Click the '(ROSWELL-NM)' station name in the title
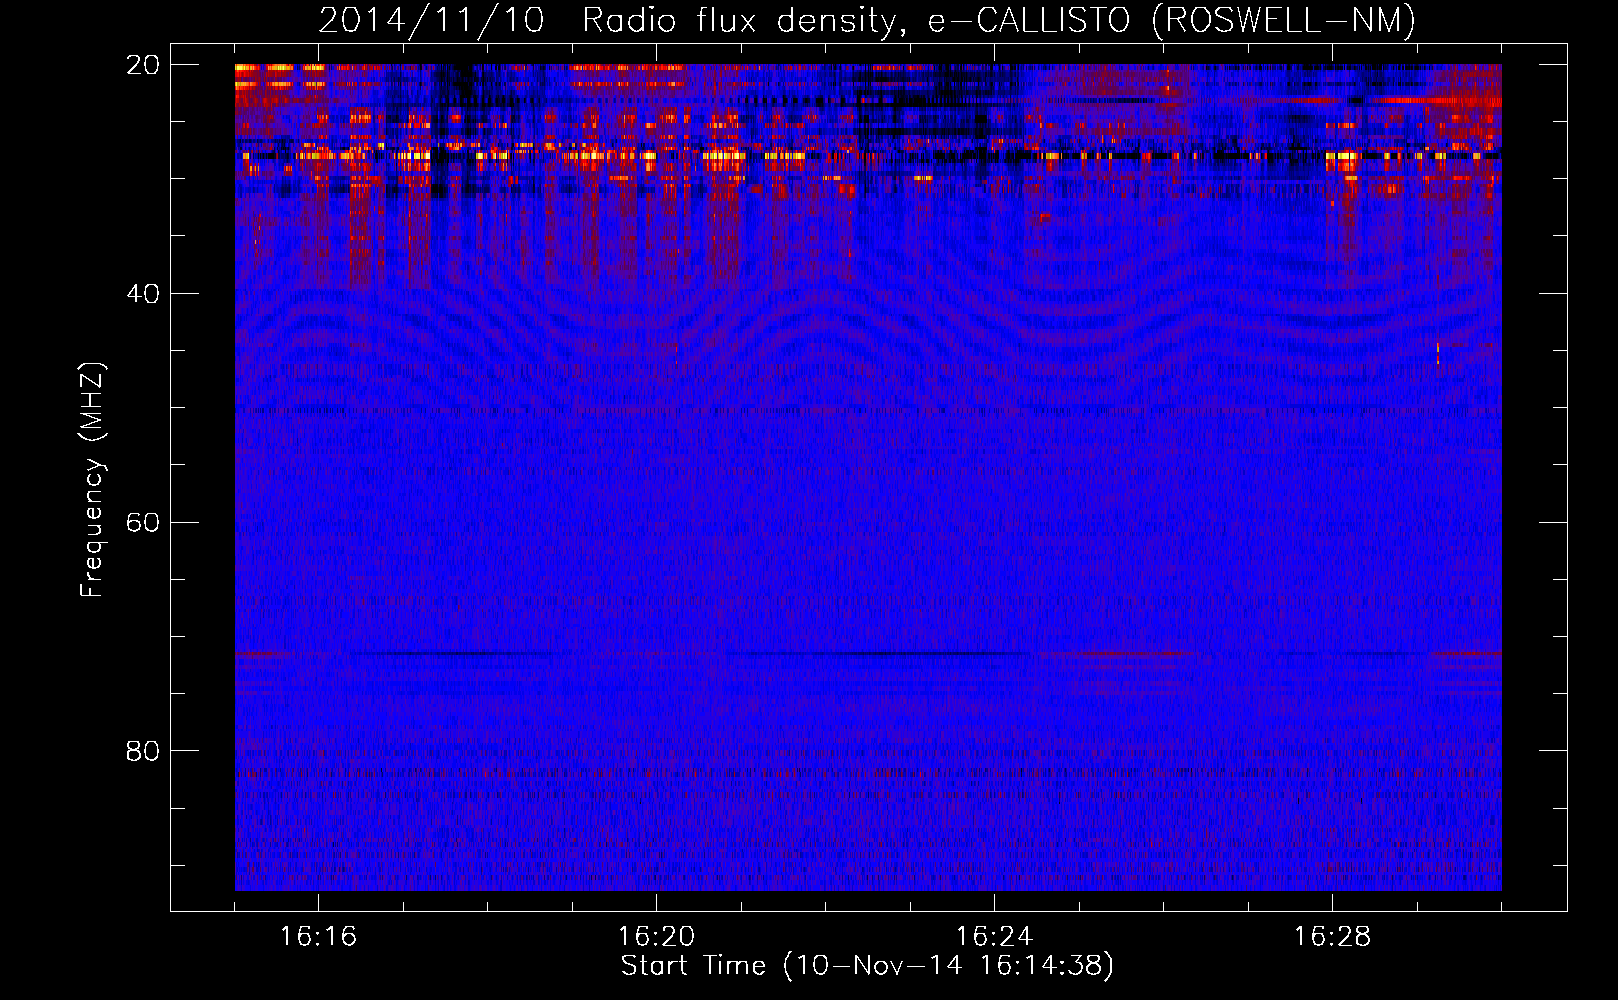This screenshot has width=1618, height=1000. click(1284, 20)
